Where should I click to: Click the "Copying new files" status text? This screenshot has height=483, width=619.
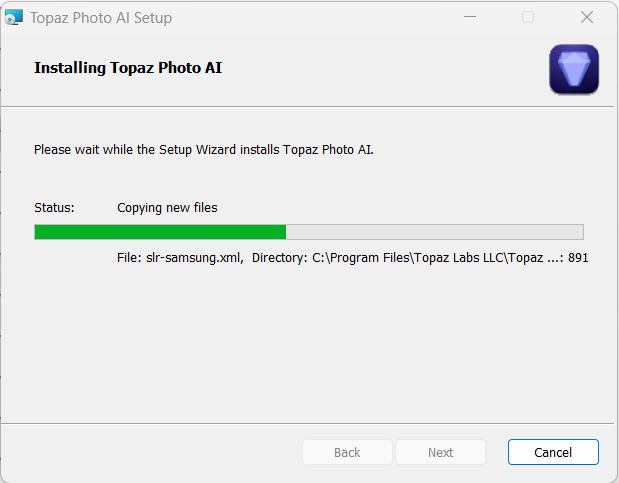(167, 208)
